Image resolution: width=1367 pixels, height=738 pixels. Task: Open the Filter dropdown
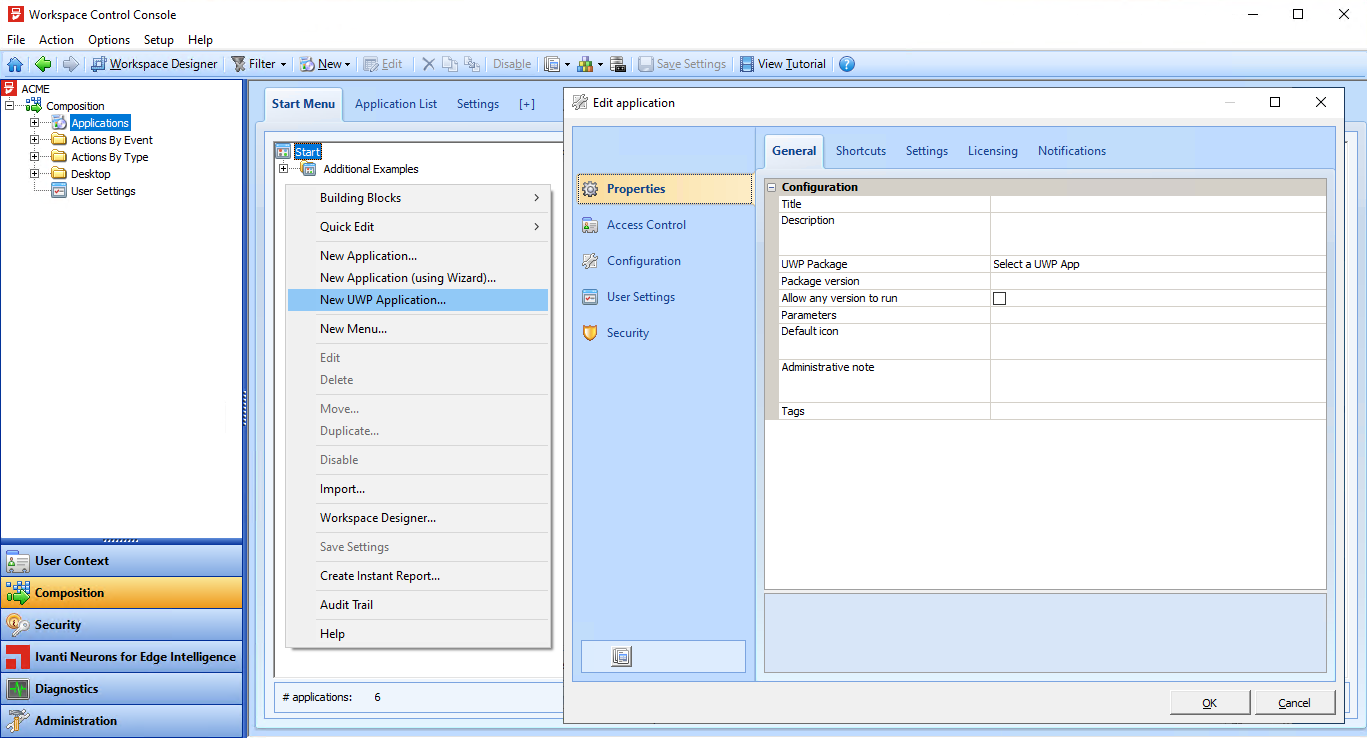pyautogui.click(x=259, y=64)
